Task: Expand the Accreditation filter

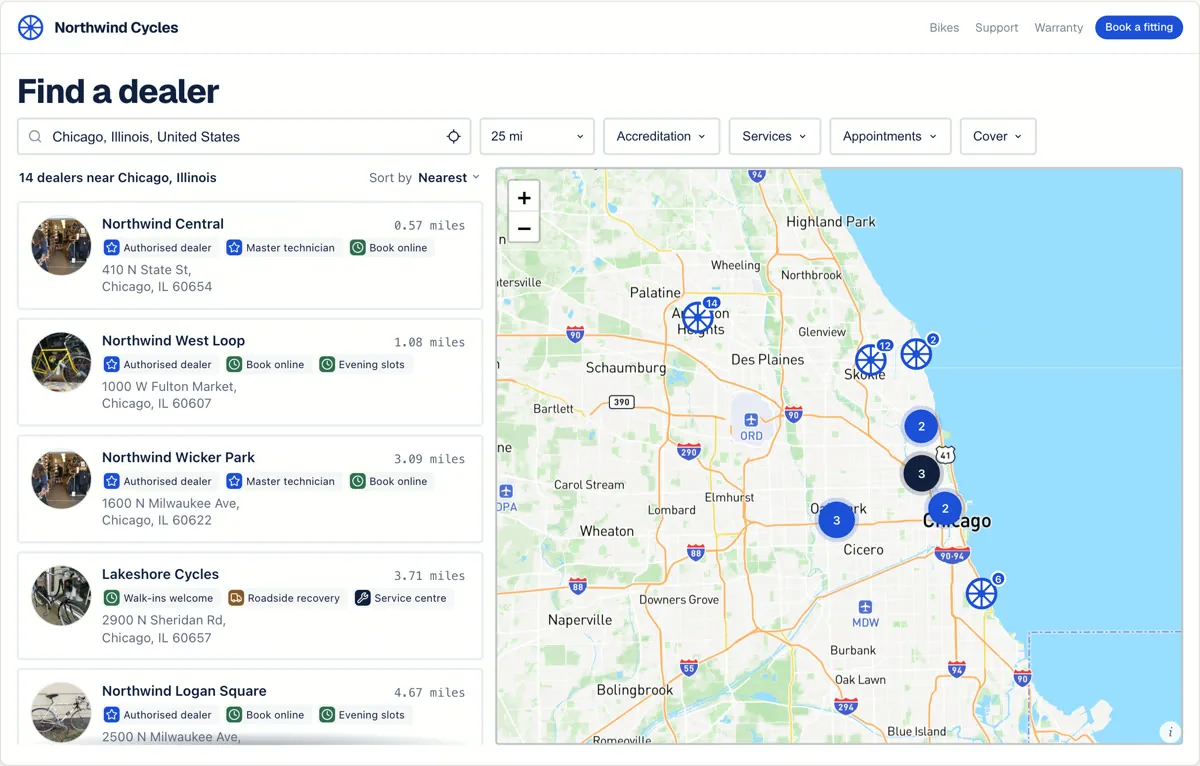Action: point(661,136)
